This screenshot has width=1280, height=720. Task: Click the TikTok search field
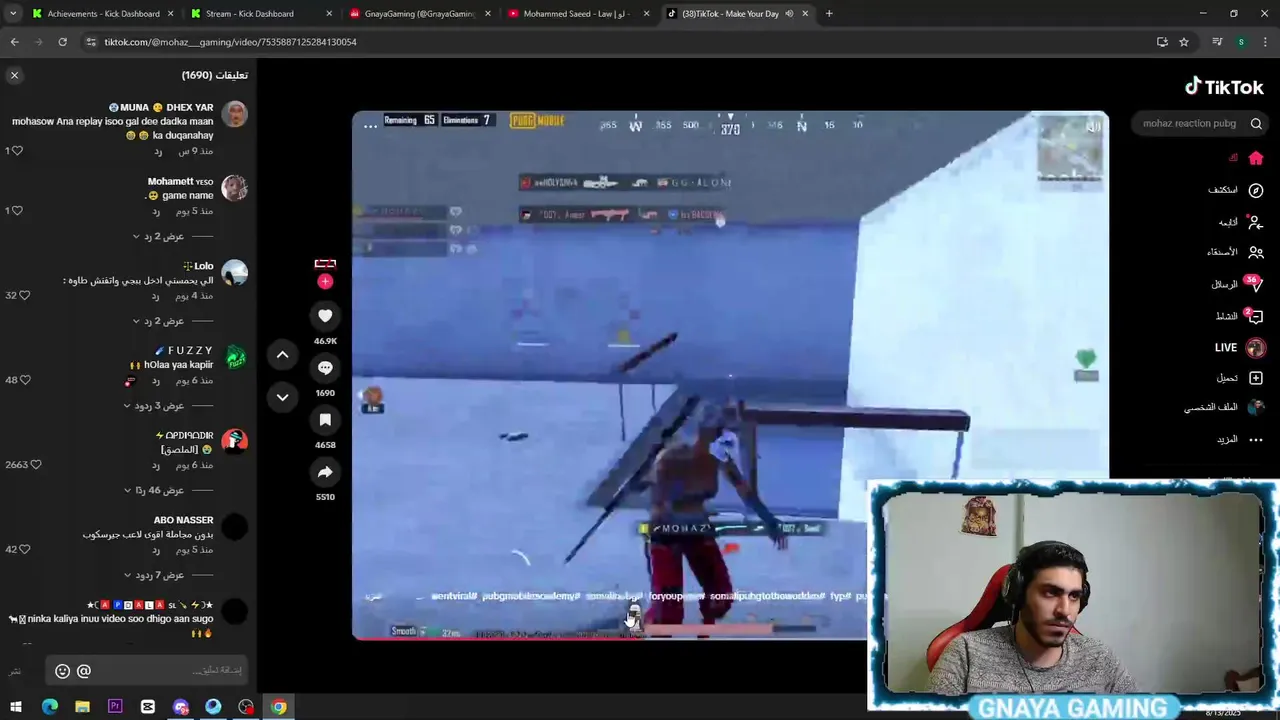coord(1190,124)
